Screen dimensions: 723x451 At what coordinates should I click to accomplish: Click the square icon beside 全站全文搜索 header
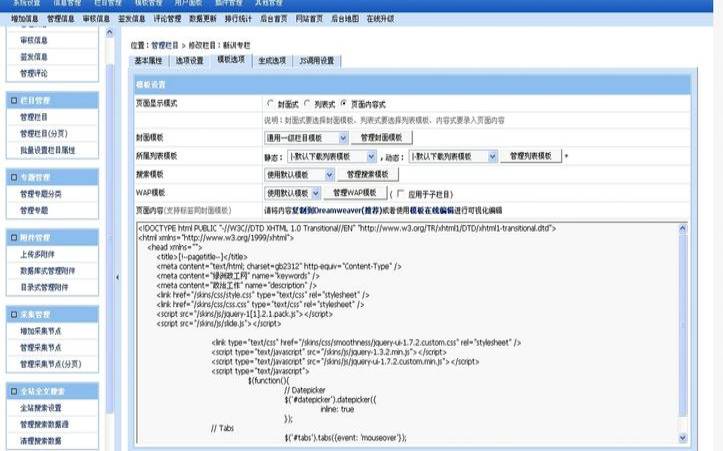coord(12,390)
